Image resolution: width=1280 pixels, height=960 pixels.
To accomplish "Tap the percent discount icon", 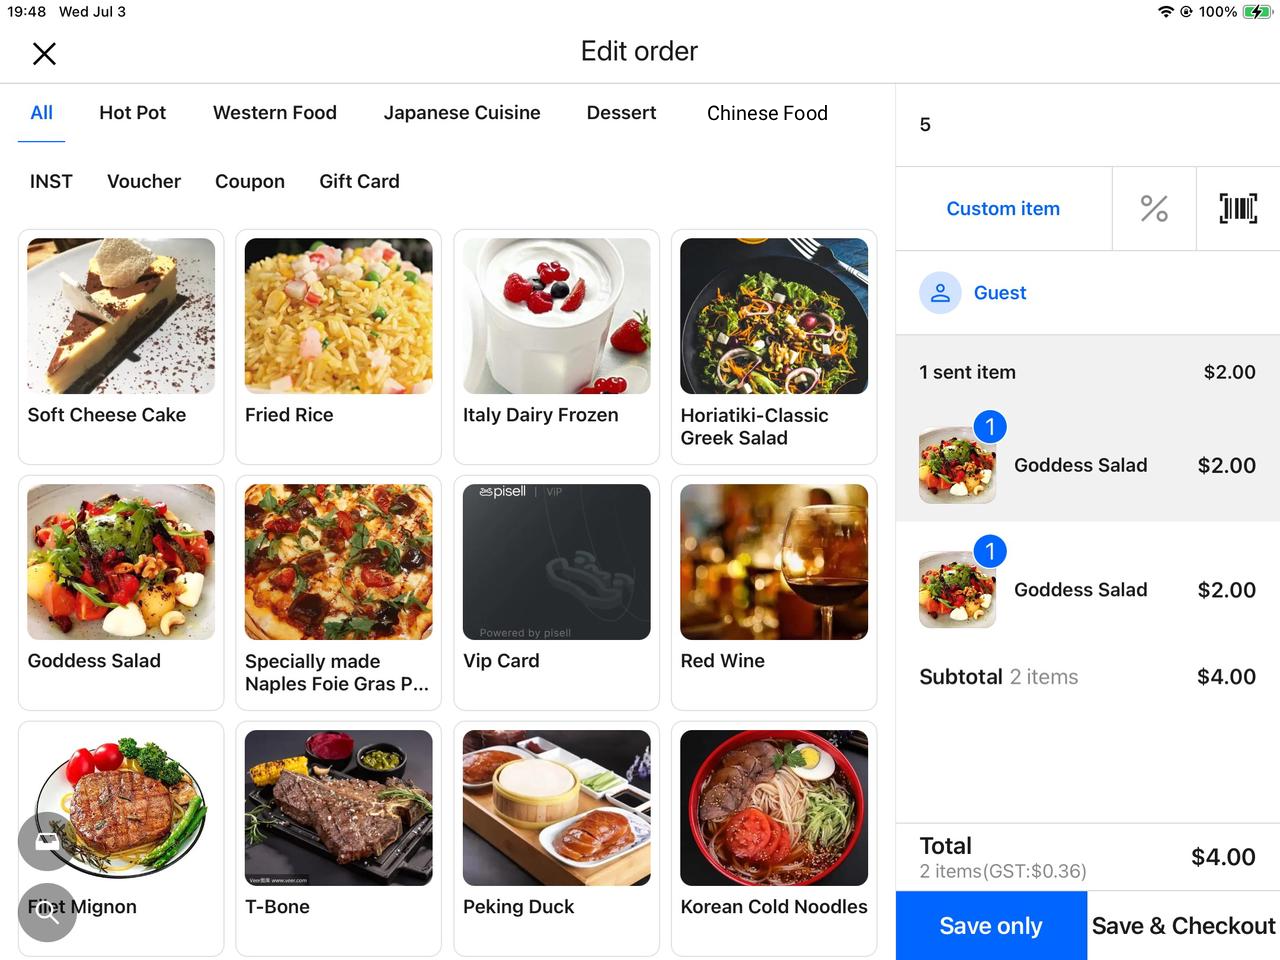I will [1154, 208].
